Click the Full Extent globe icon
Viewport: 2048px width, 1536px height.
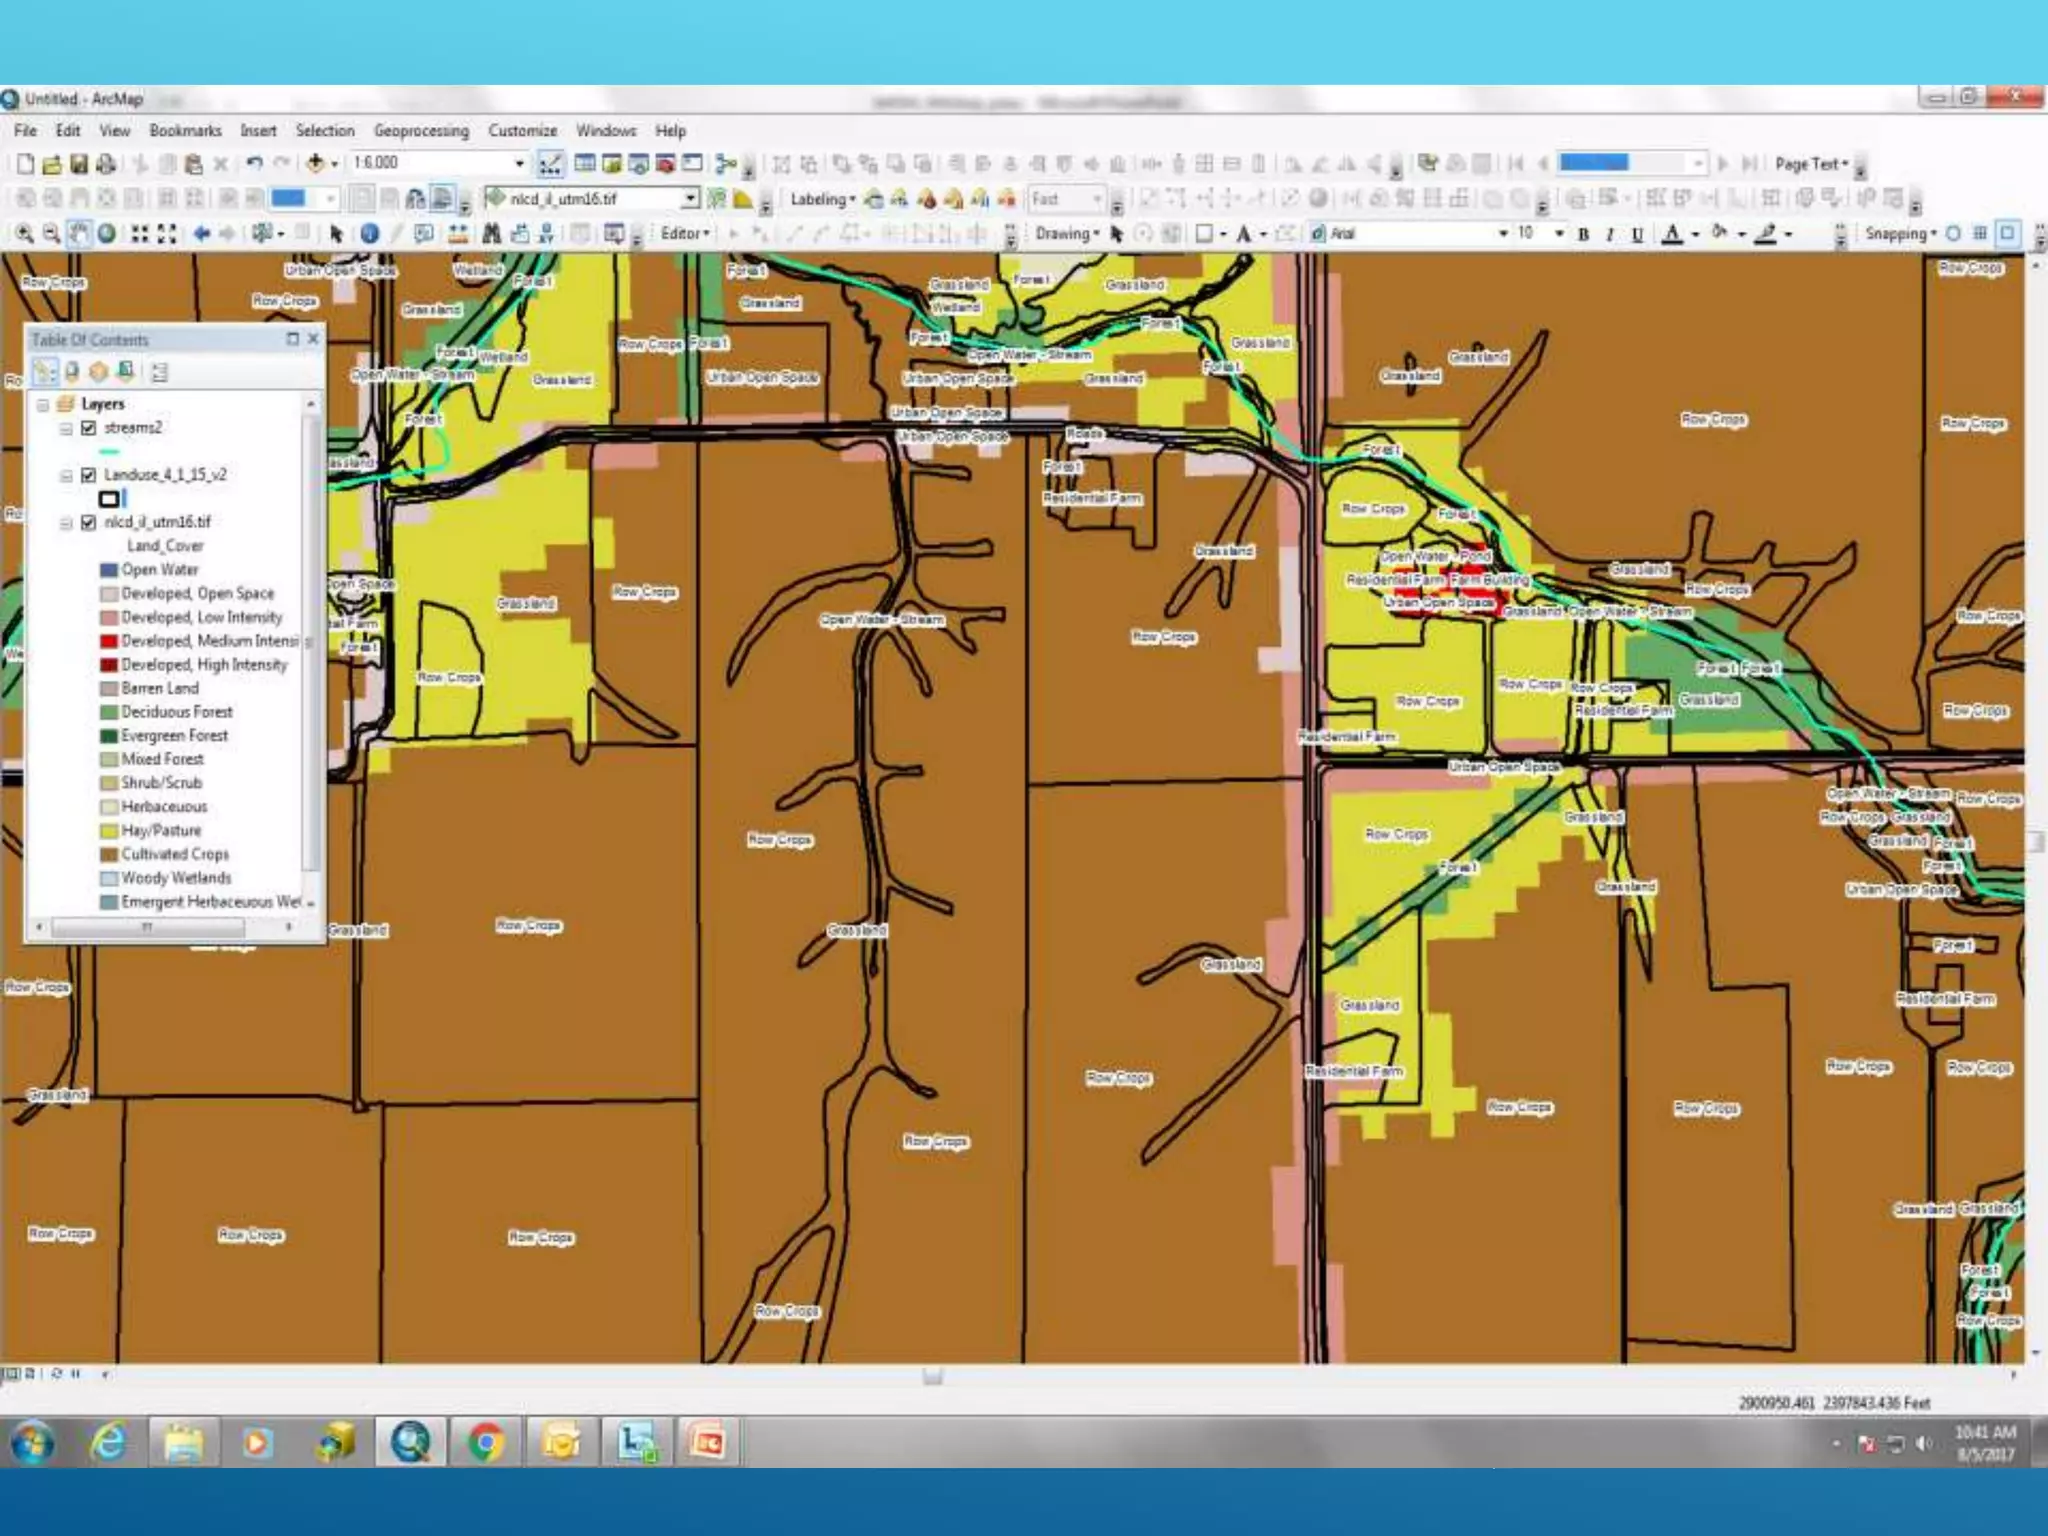click(x=106, y=234)
